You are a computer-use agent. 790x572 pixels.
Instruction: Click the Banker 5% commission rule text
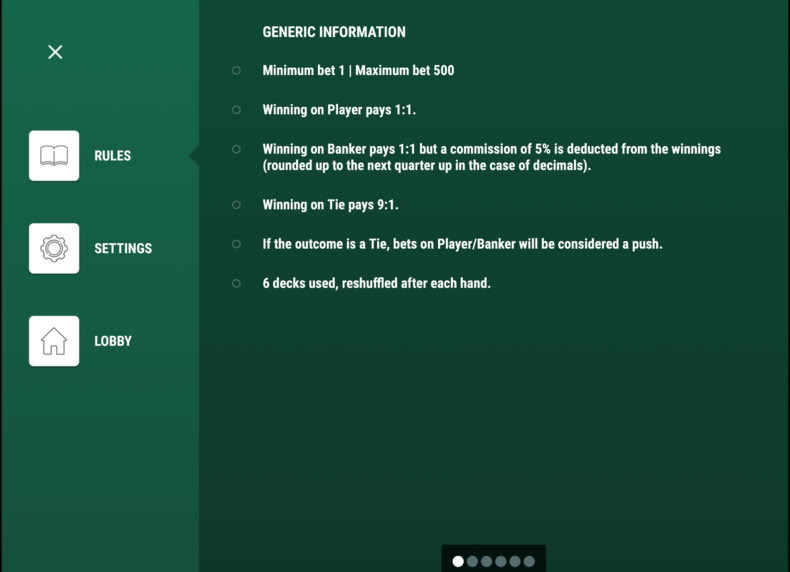[492, 157]
